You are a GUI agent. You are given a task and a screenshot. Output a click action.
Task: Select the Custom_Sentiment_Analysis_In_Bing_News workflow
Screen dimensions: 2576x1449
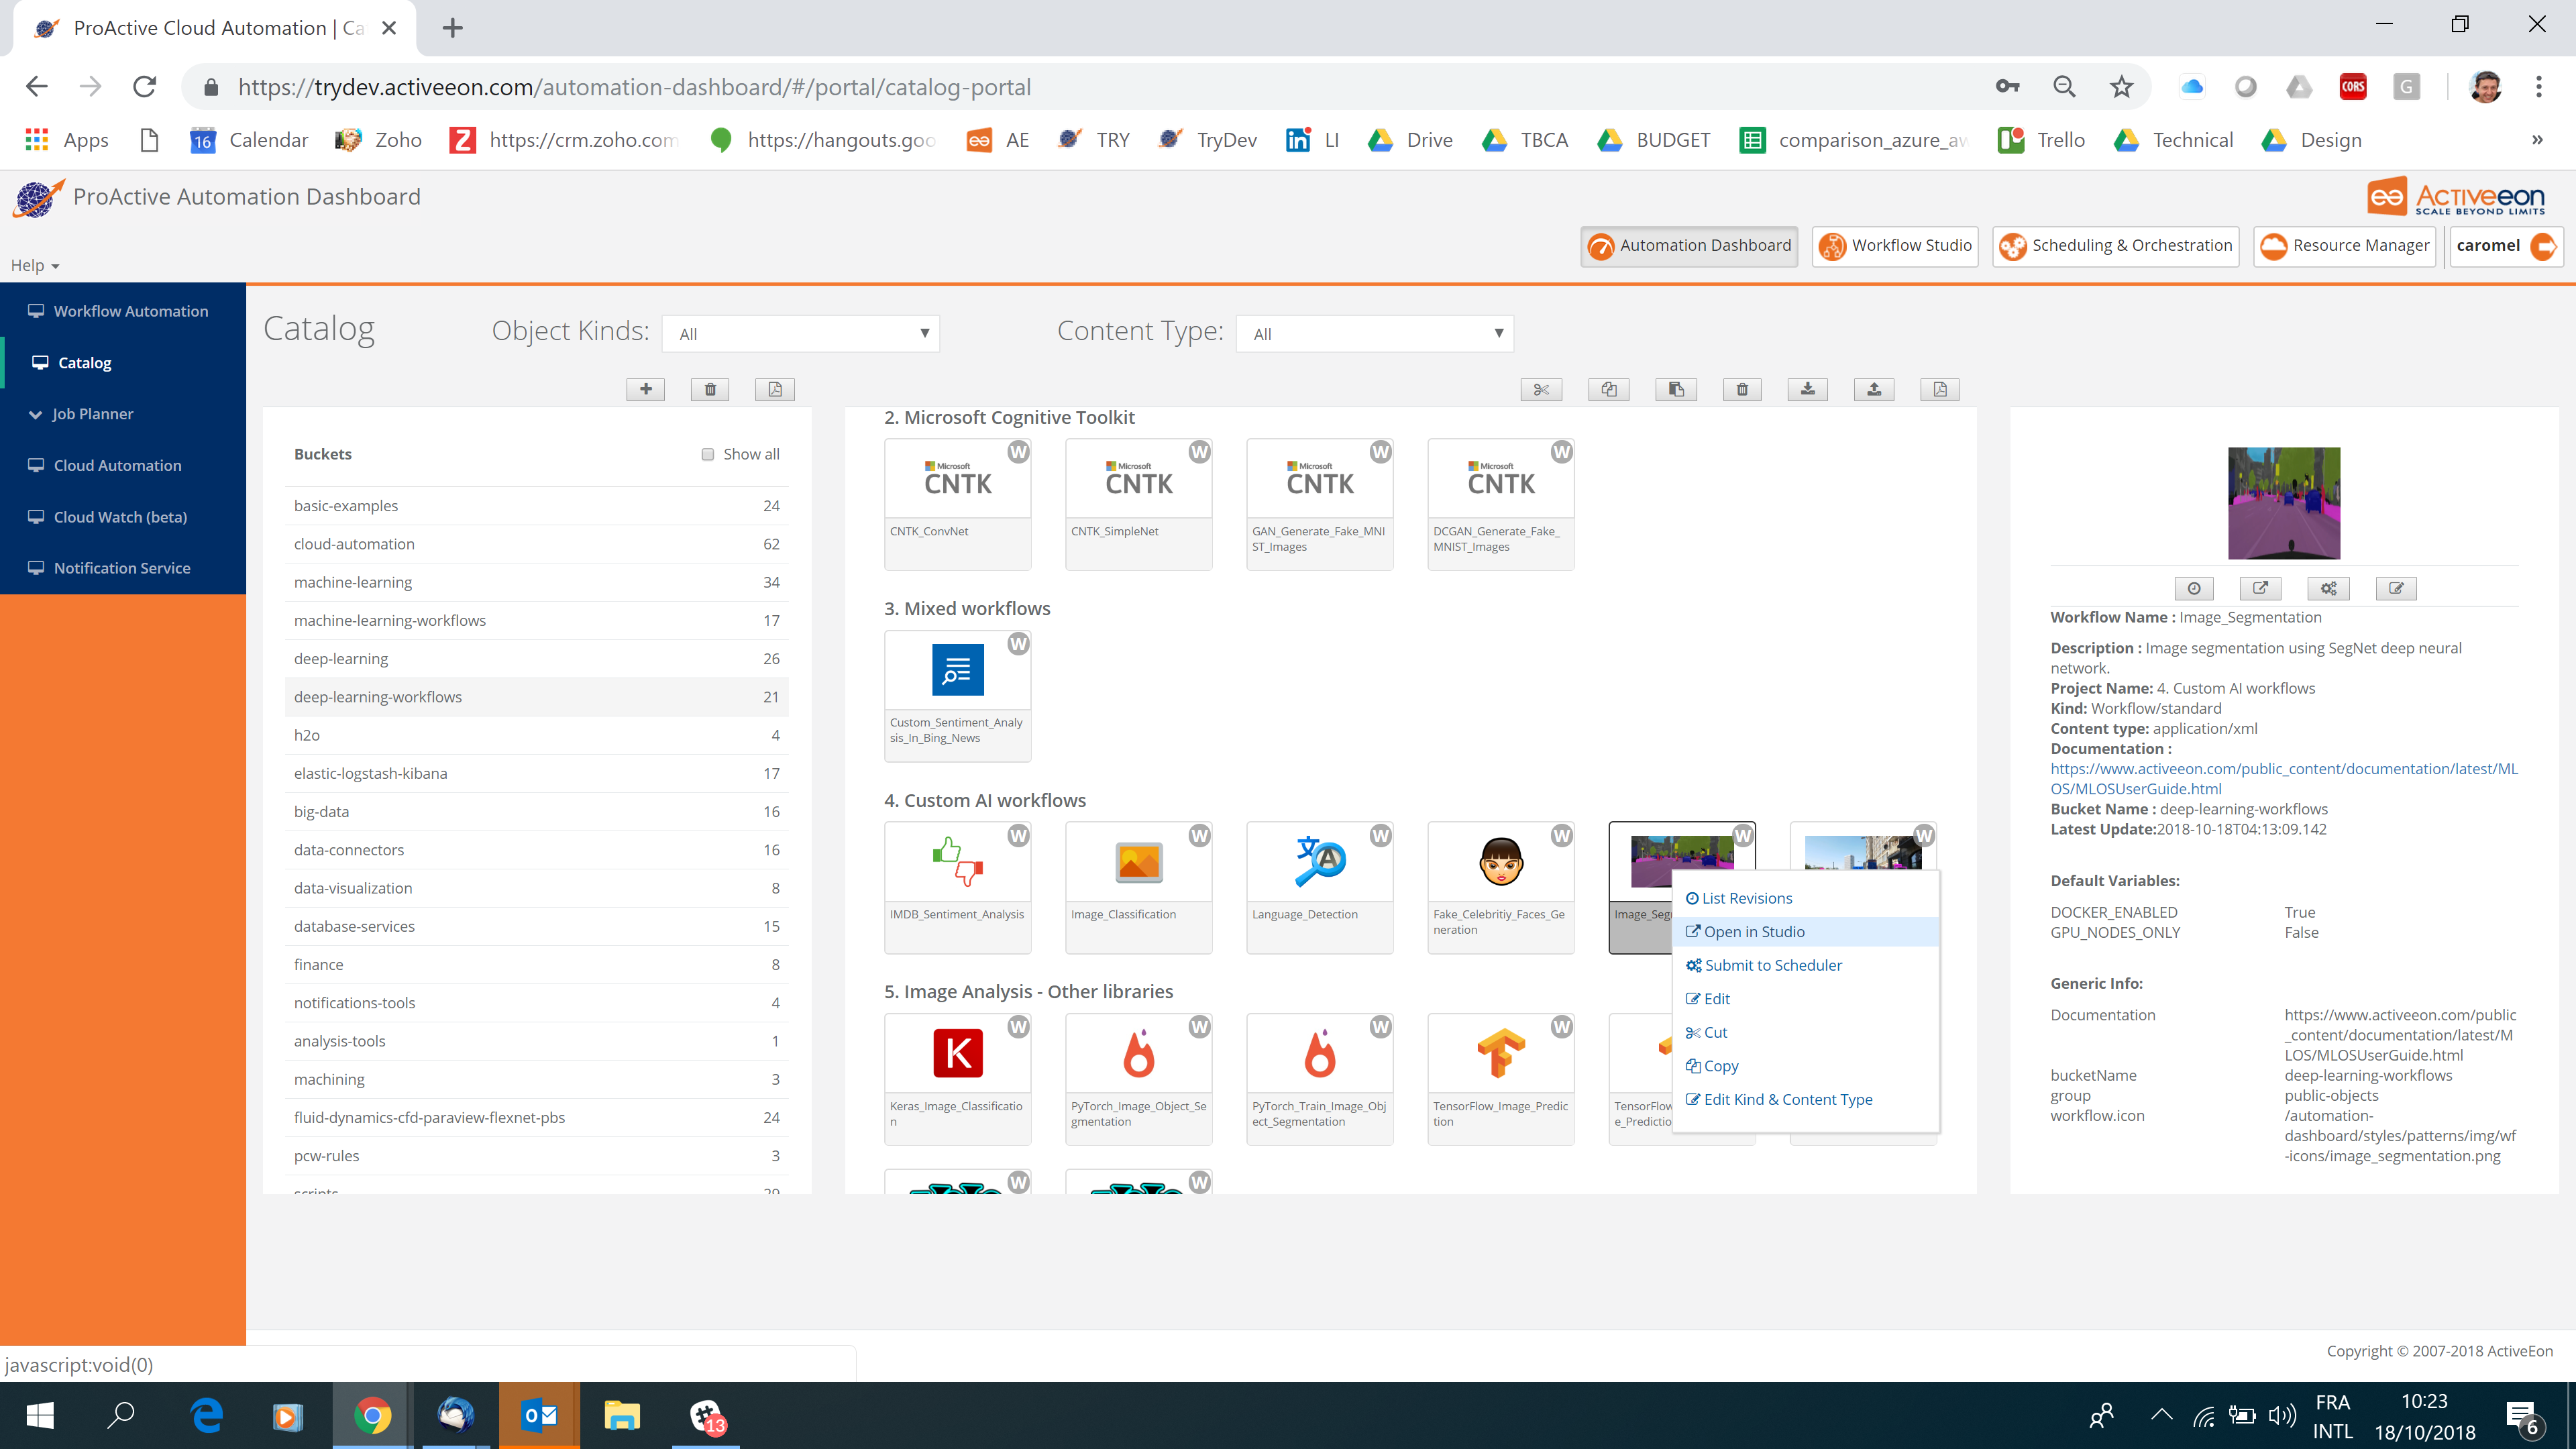click(x=958, y=696)
